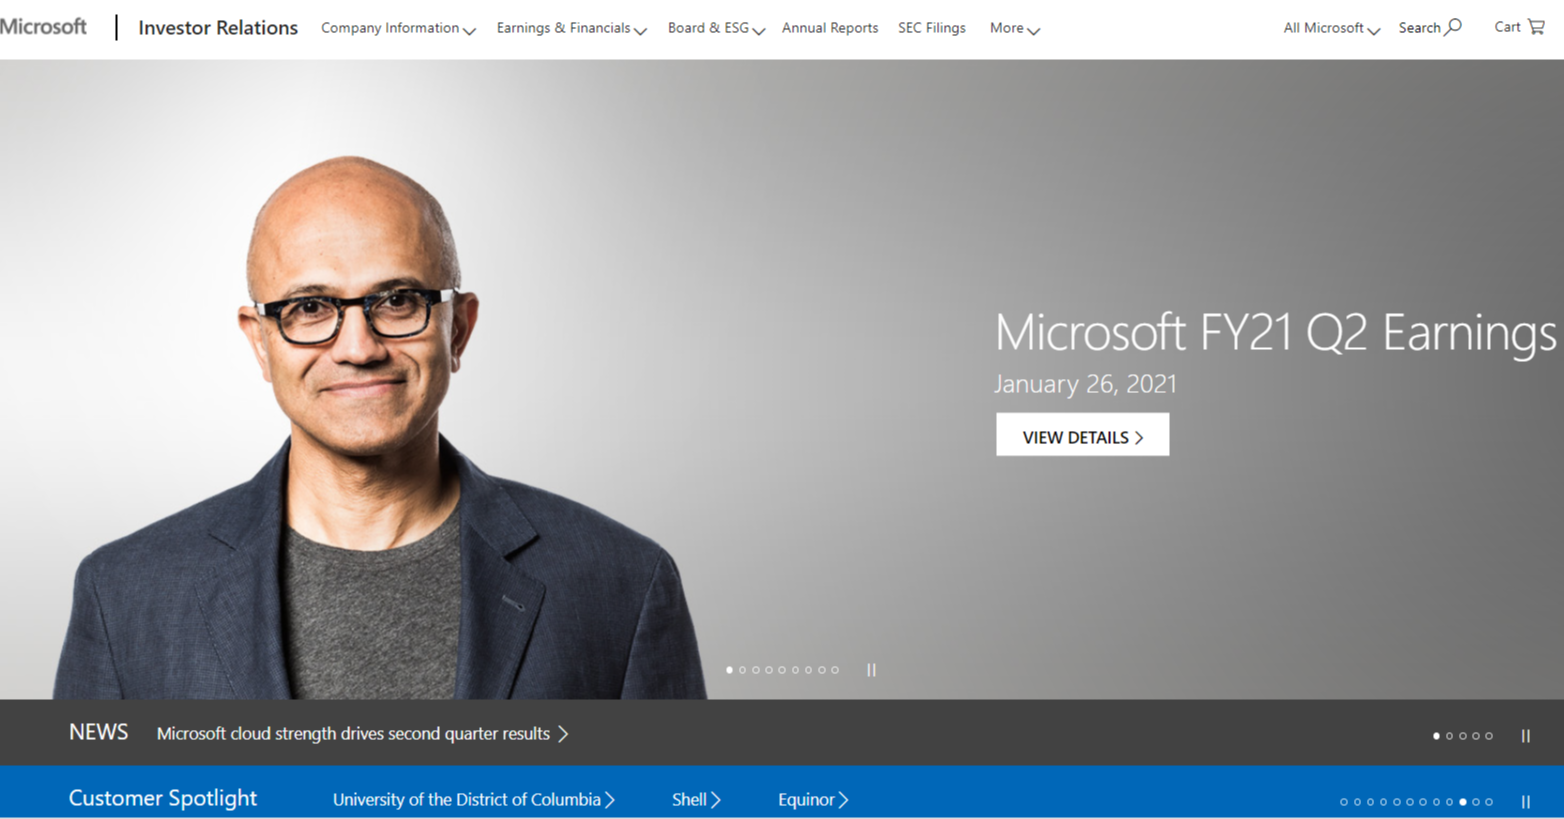Select the second hero carousel dot
Viewport: 1564px width, 819px height.
click(x=742, y=670)
